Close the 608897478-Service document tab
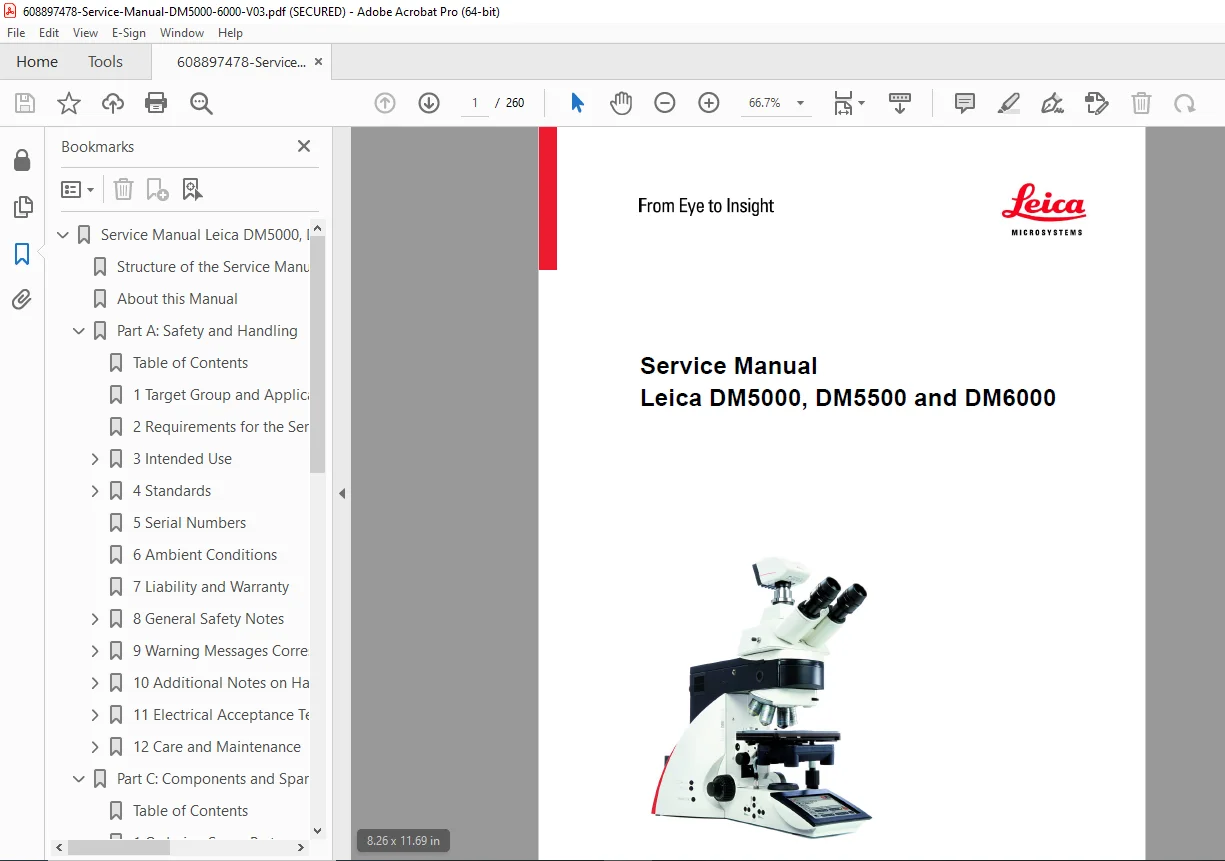This screenshot has width=1225, height=861. 318,62
